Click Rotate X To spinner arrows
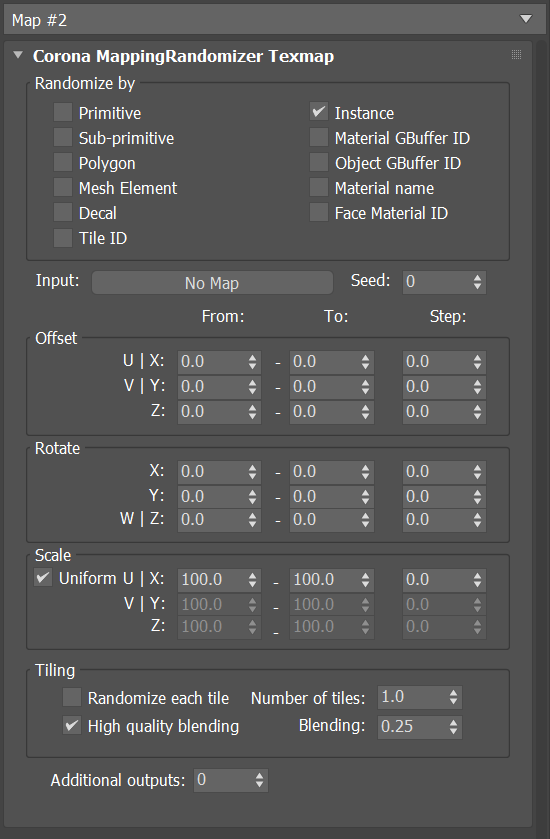 tap(365, 471)
